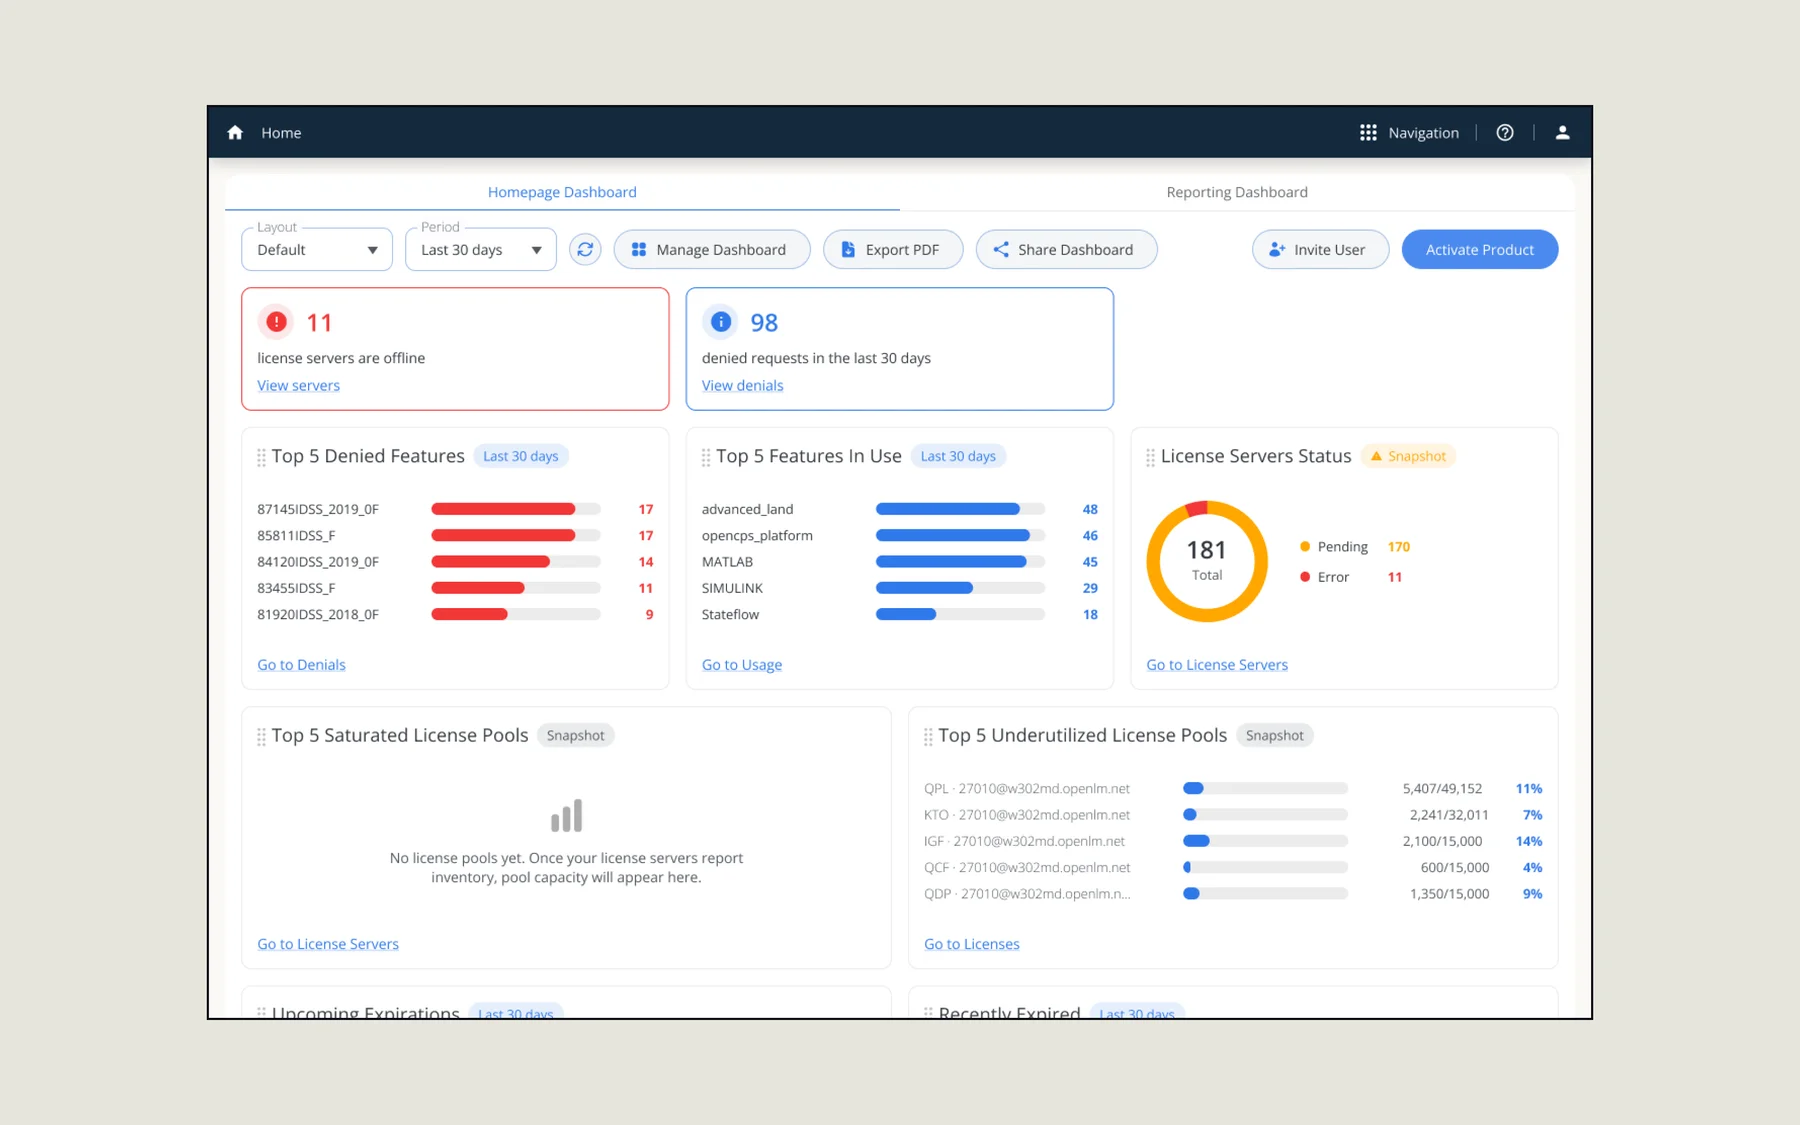Open the Period dropdown set to Last 30 days

pos(481,249)
